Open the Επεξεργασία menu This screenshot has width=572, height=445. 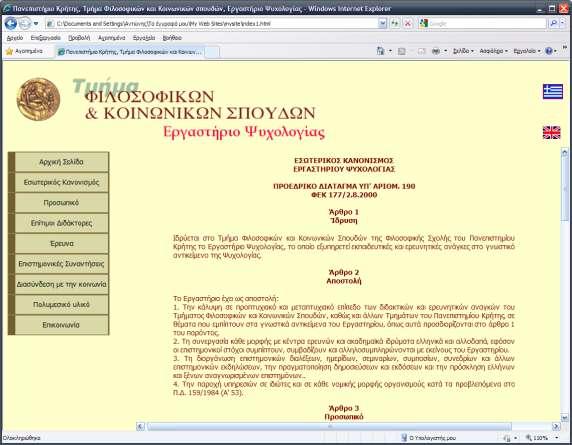coord(46,38)
